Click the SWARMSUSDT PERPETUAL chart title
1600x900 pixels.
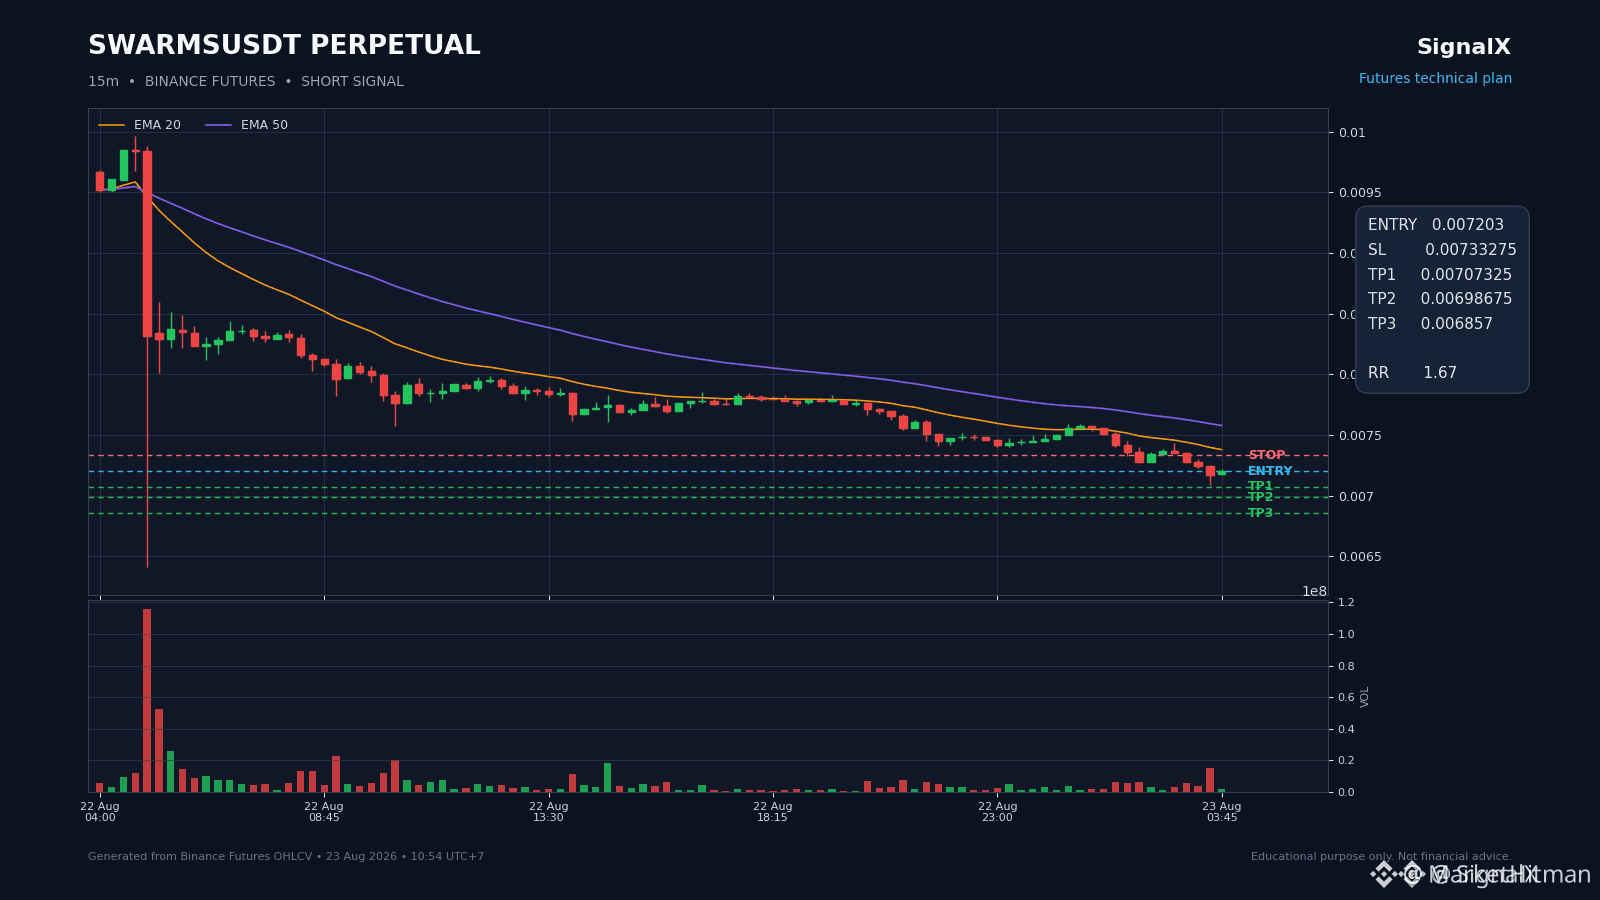pyautogui.click(x=284, y=46)
